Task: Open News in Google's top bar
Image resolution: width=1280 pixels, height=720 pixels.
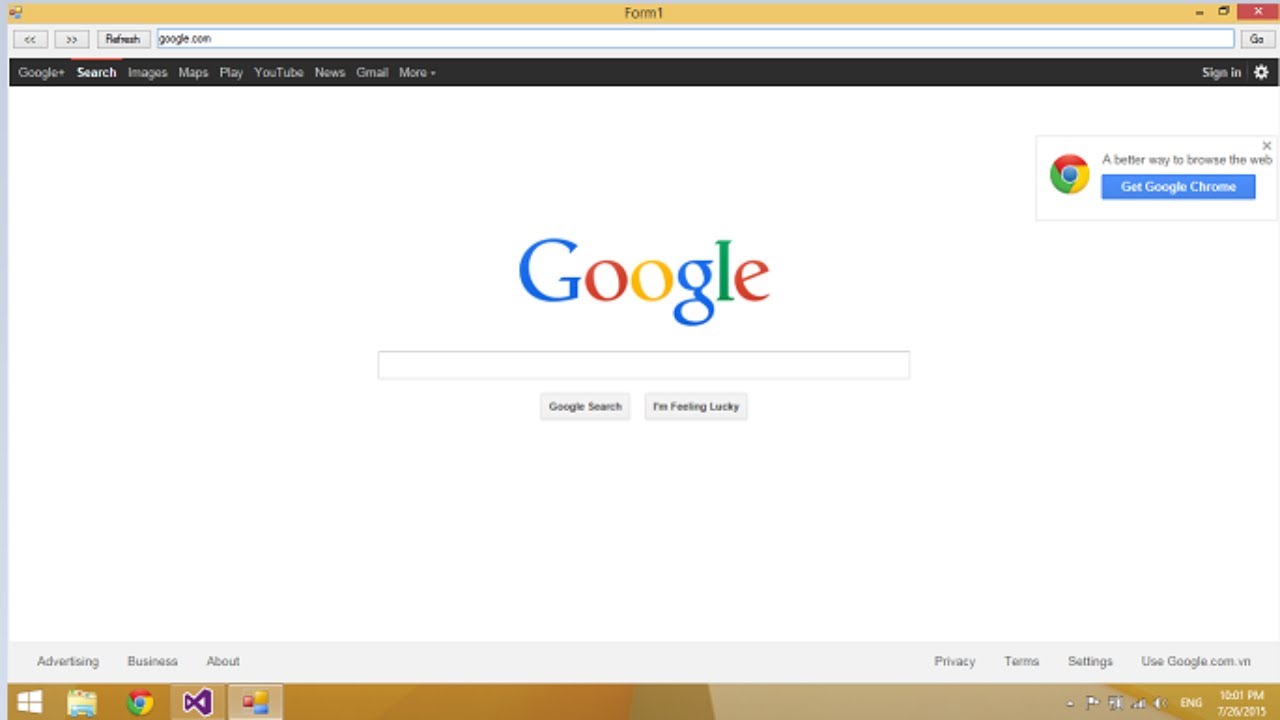Action: pyautogui.click(x=329, y=72)
